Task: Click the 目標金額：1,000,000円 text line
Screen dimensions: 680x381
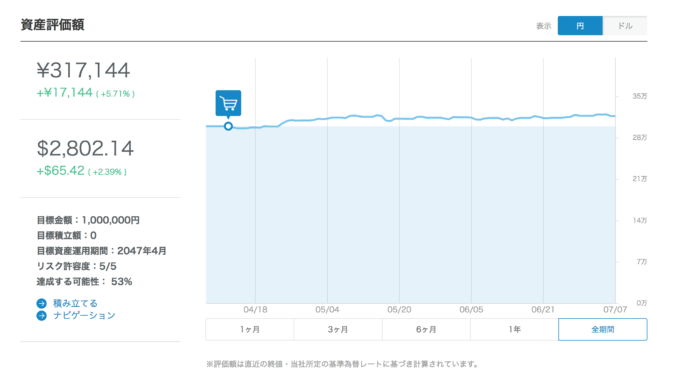Action: click(x=88, y=220)
